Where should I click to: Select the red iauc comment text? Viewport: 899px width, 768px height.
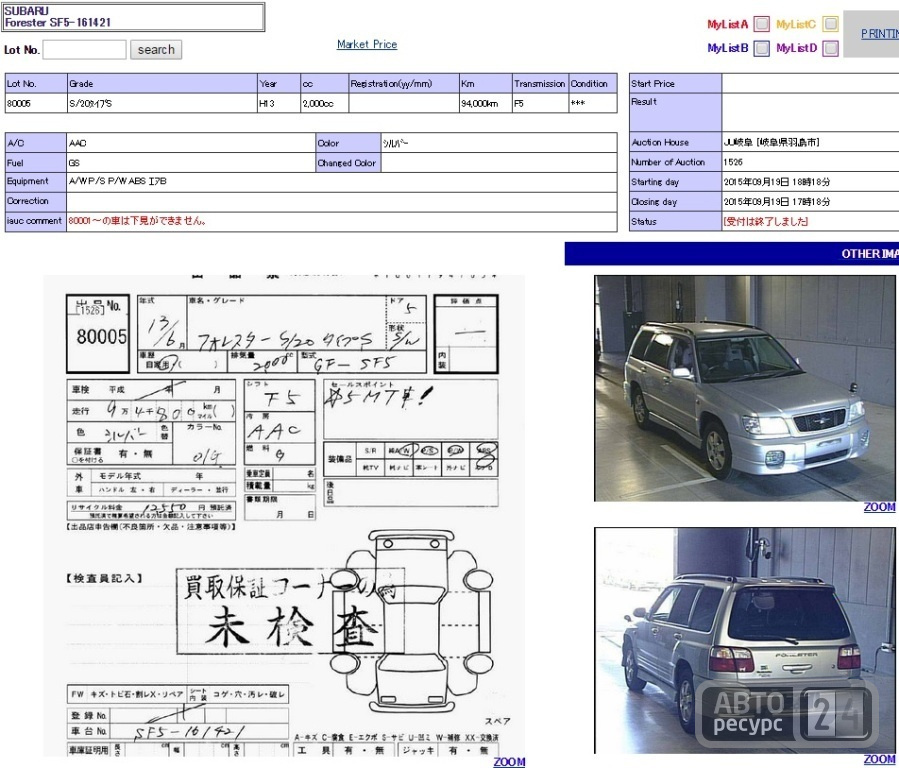(137, 221)
